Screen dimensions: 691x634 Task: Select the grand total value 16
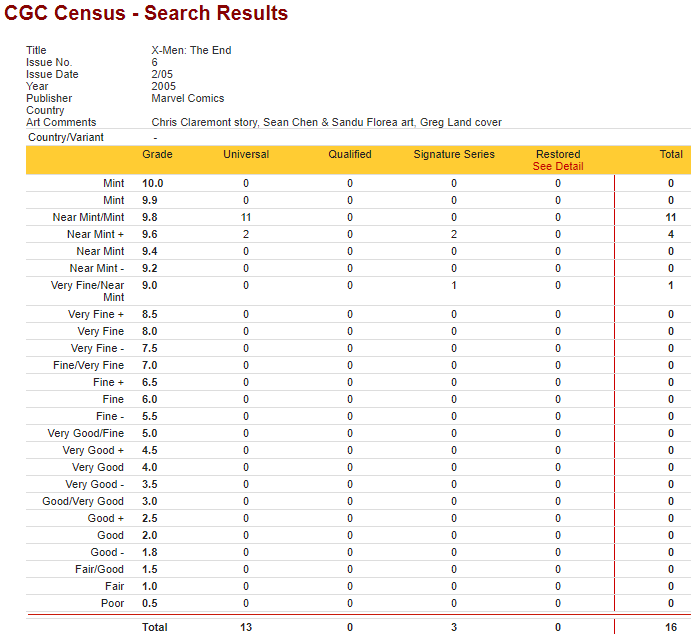[x=671, y=627]
